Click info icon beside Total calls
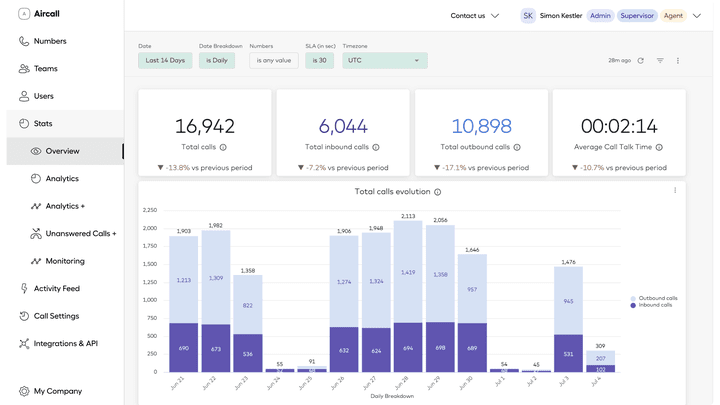 223,147
